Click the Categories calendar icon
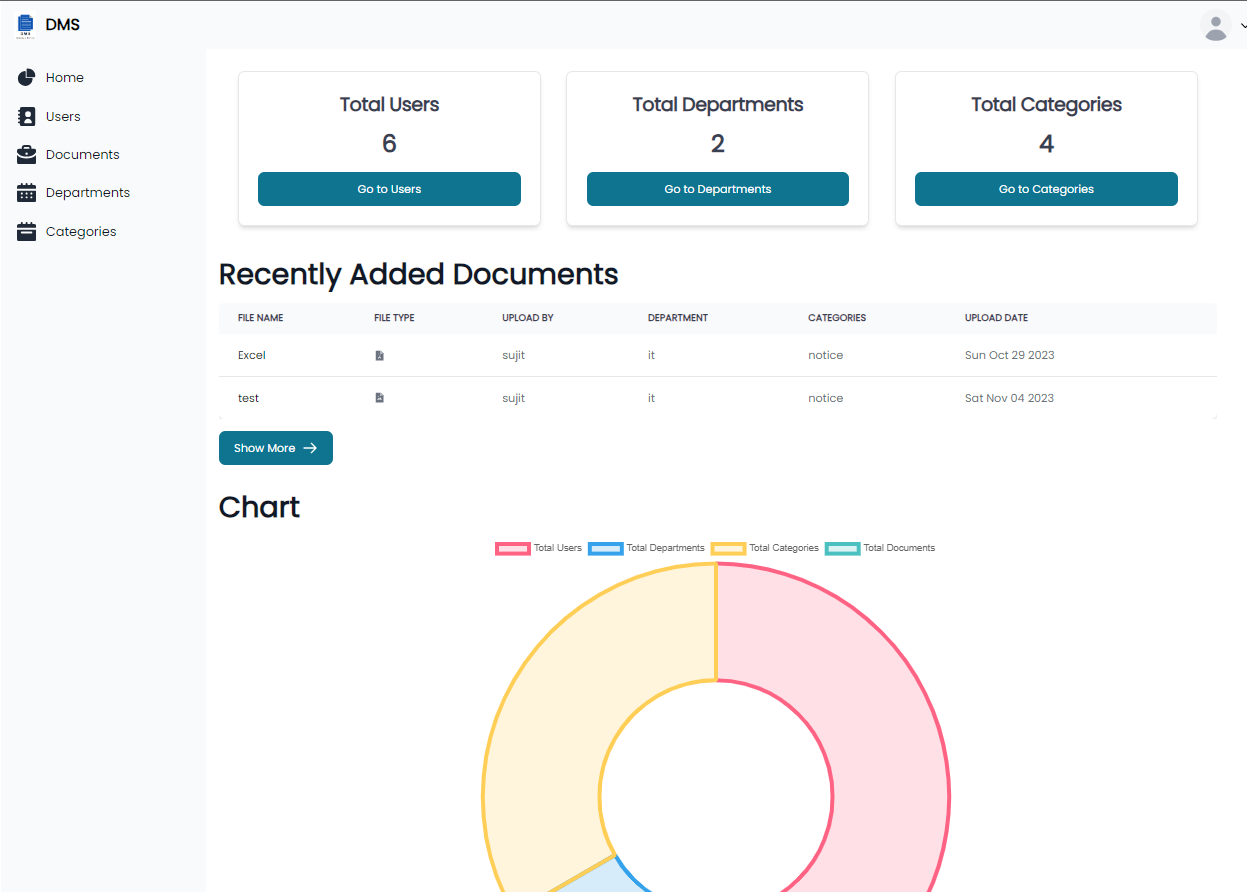This screenshot has height=892, width=1247. tap(27, 232)
